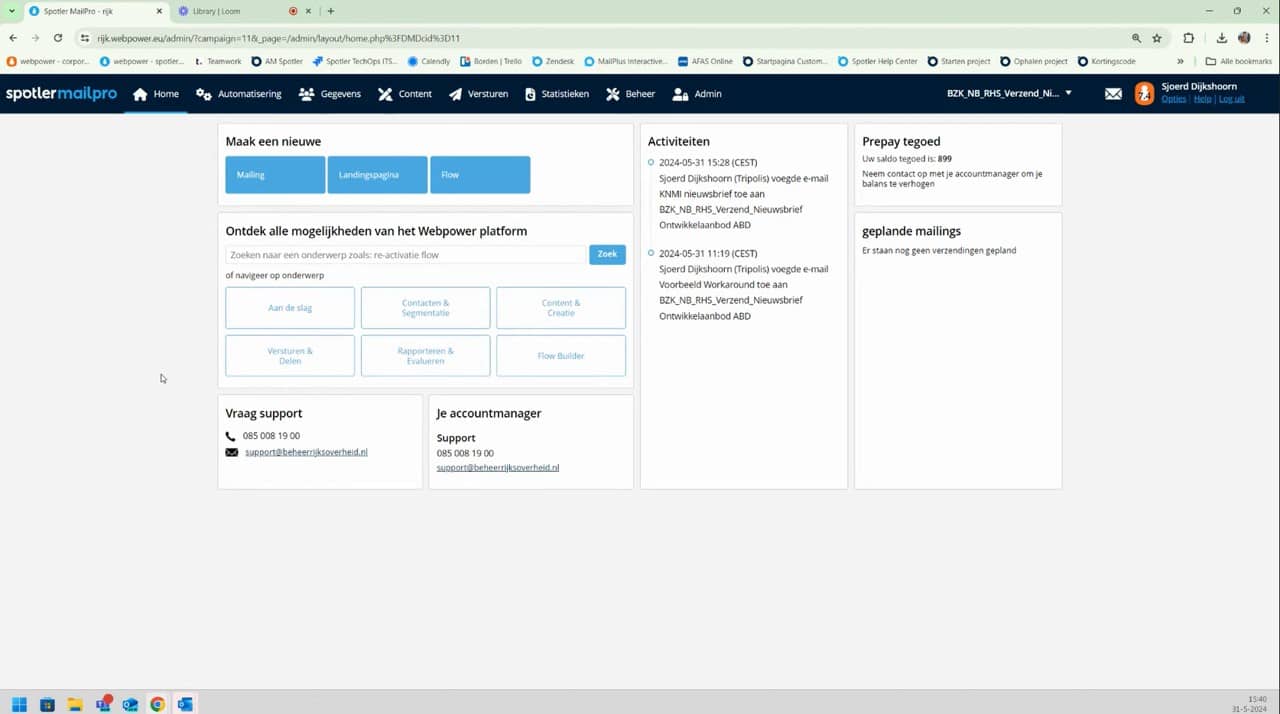Open the Statistieken menu
This screenshot has width=1280, height=714.
[x=560, y=94]
